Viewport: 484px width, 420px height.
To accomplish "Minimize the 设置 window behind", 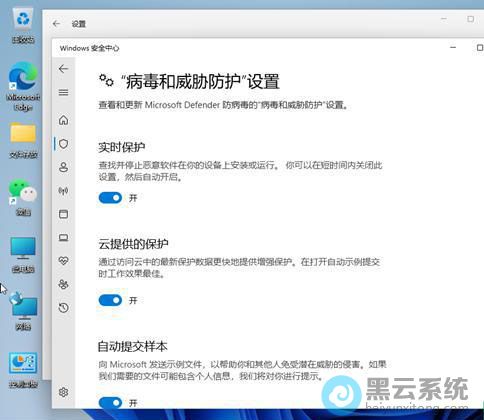I will tap(444, 19).
